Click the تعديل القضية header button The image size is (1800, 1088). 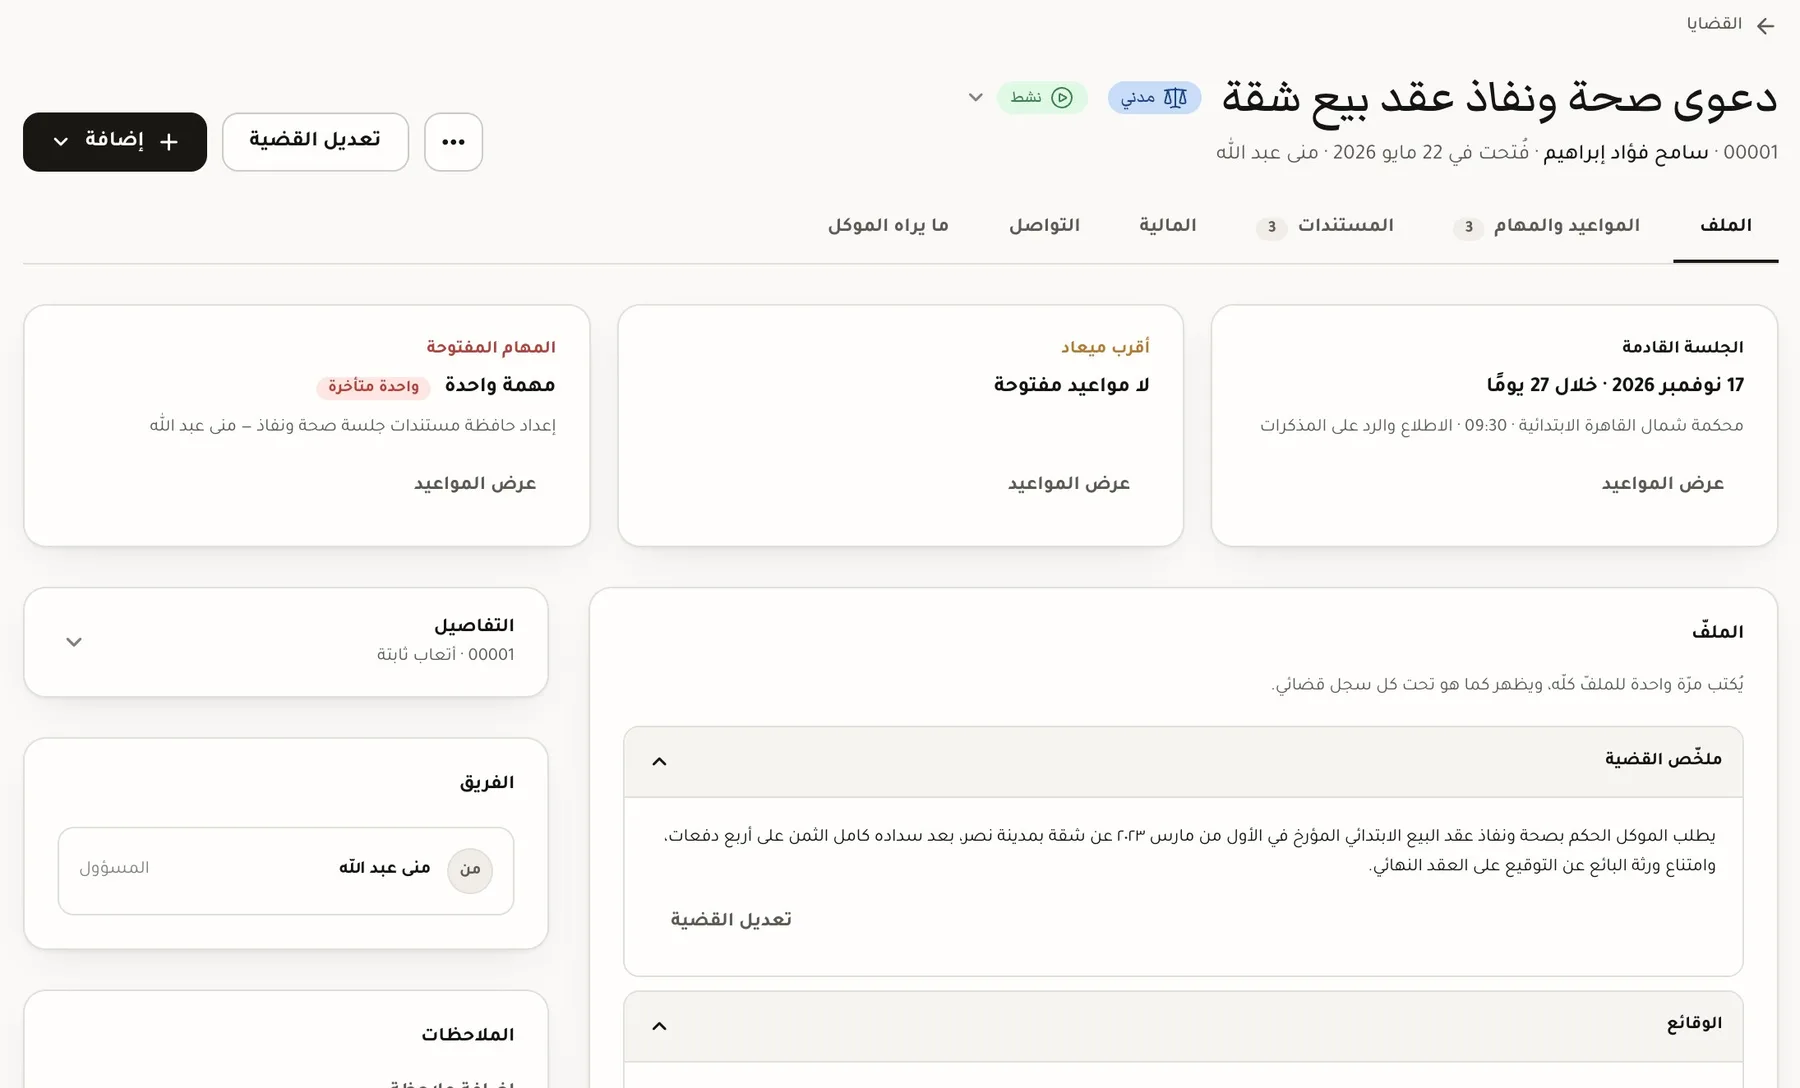[x=315, y=142]
